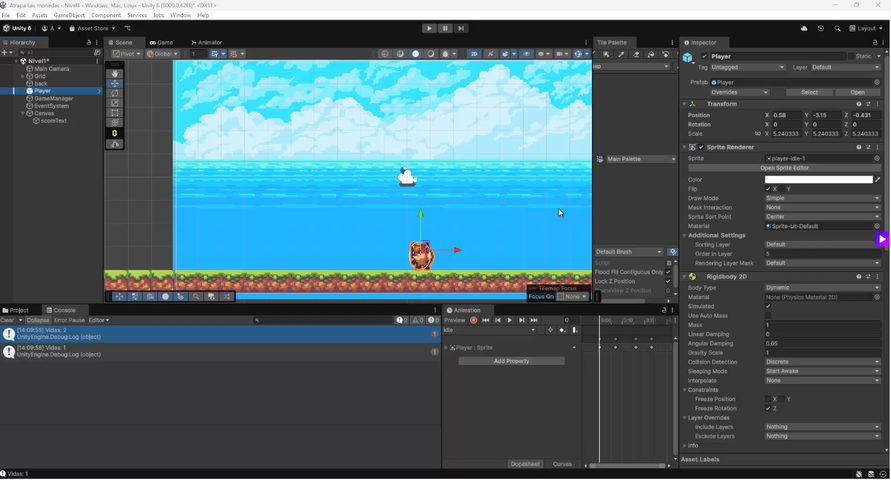Switch to the Animator tab
The width and height of the screenshot is (891, 480).
click(x=206, y=43)
